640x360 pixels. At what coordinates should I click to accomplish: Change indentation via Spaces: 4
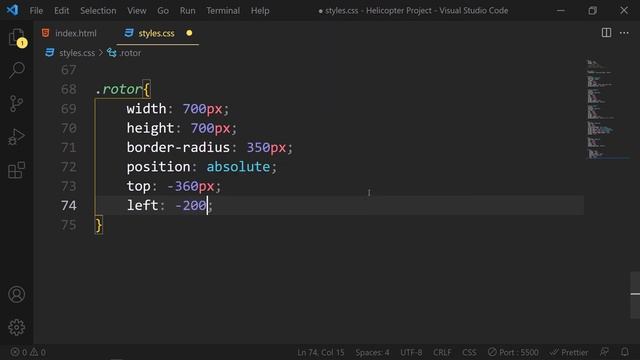pyautogui.click(x=372, y=352)
